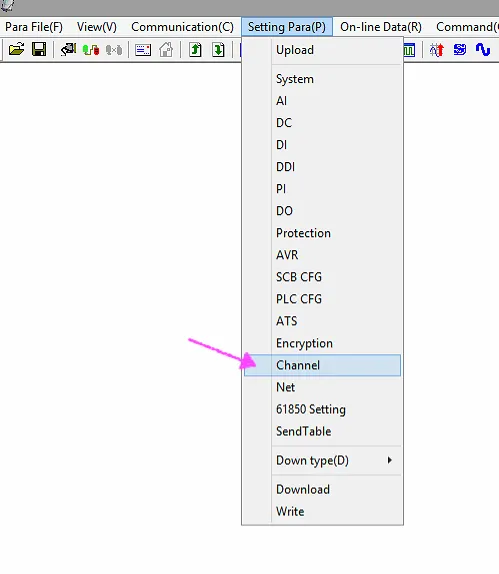Click the green square waveform icon
Screen dimensions: 499x574
click(409, 50)
